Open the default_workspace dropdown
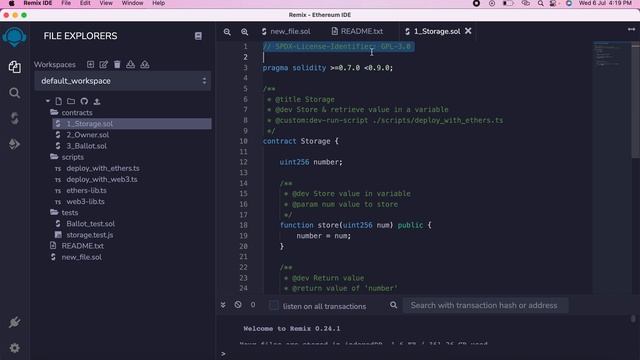This screenshot has height=360, width=640. tap(123, 81)
